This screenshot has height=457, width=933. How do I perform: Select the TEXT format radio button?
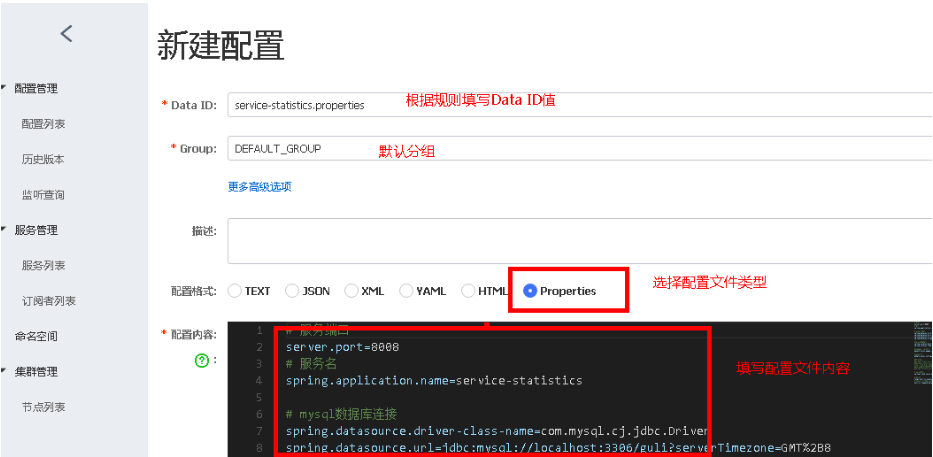click(x=234, y=291)
